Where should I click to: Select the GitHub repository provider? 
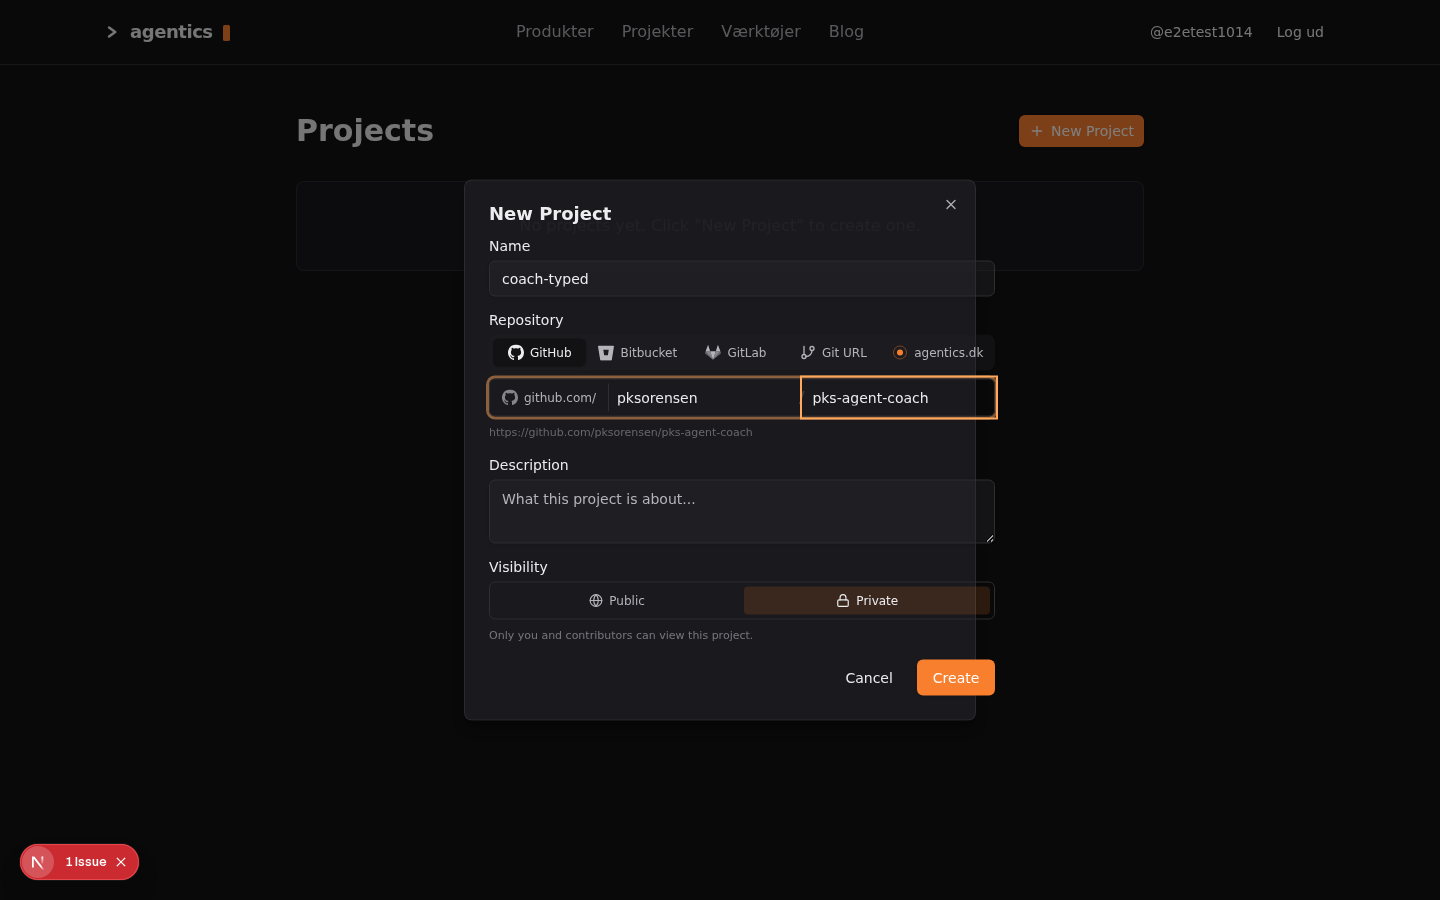pyautogui.click(x=539, y=353)
